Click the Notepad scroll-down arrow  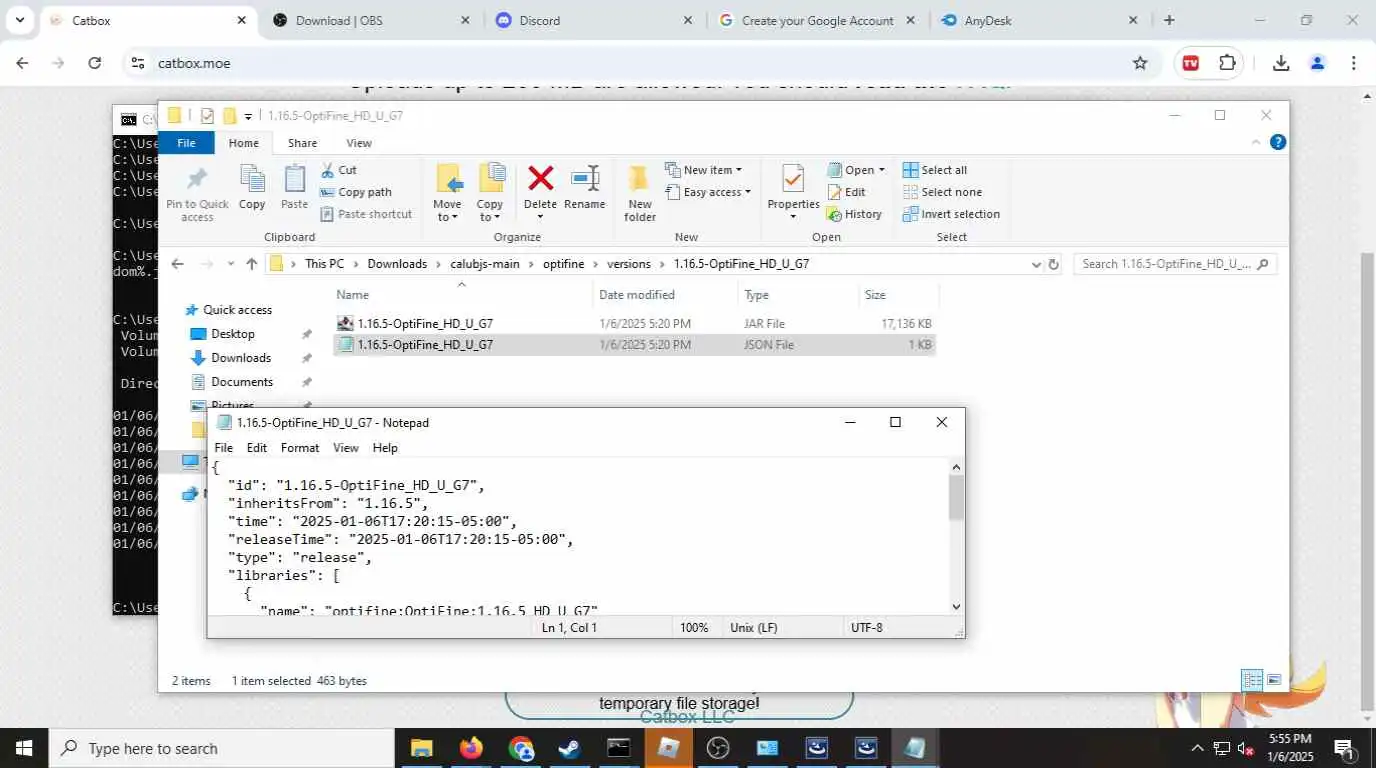point(956,606)
